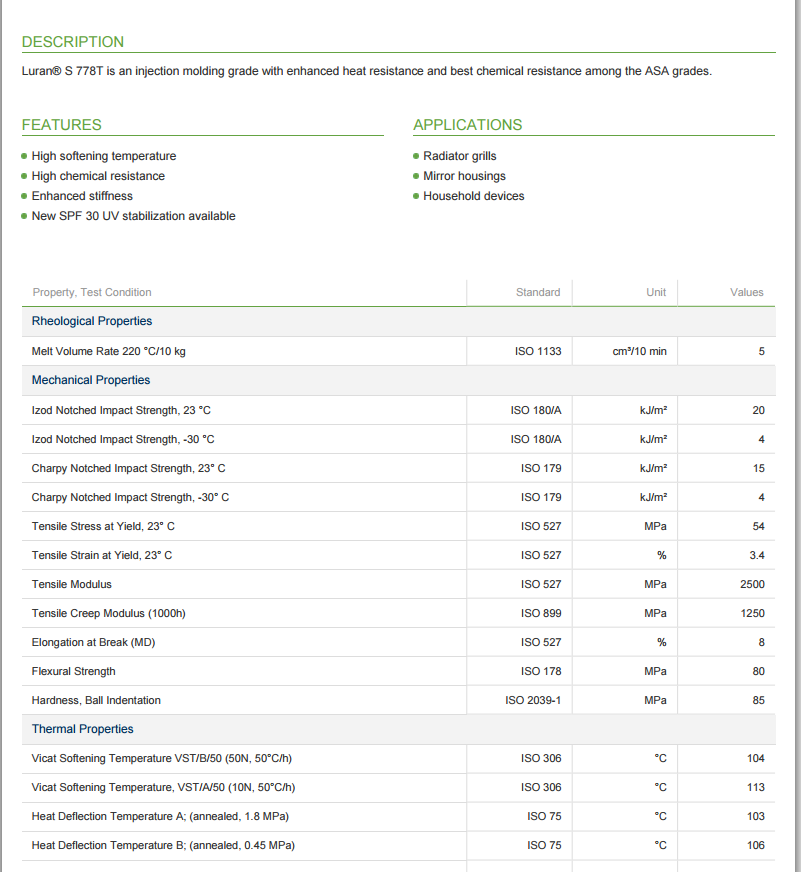
Task: Click New SPF 30 UV stabilization text
Action: [134, 216]
